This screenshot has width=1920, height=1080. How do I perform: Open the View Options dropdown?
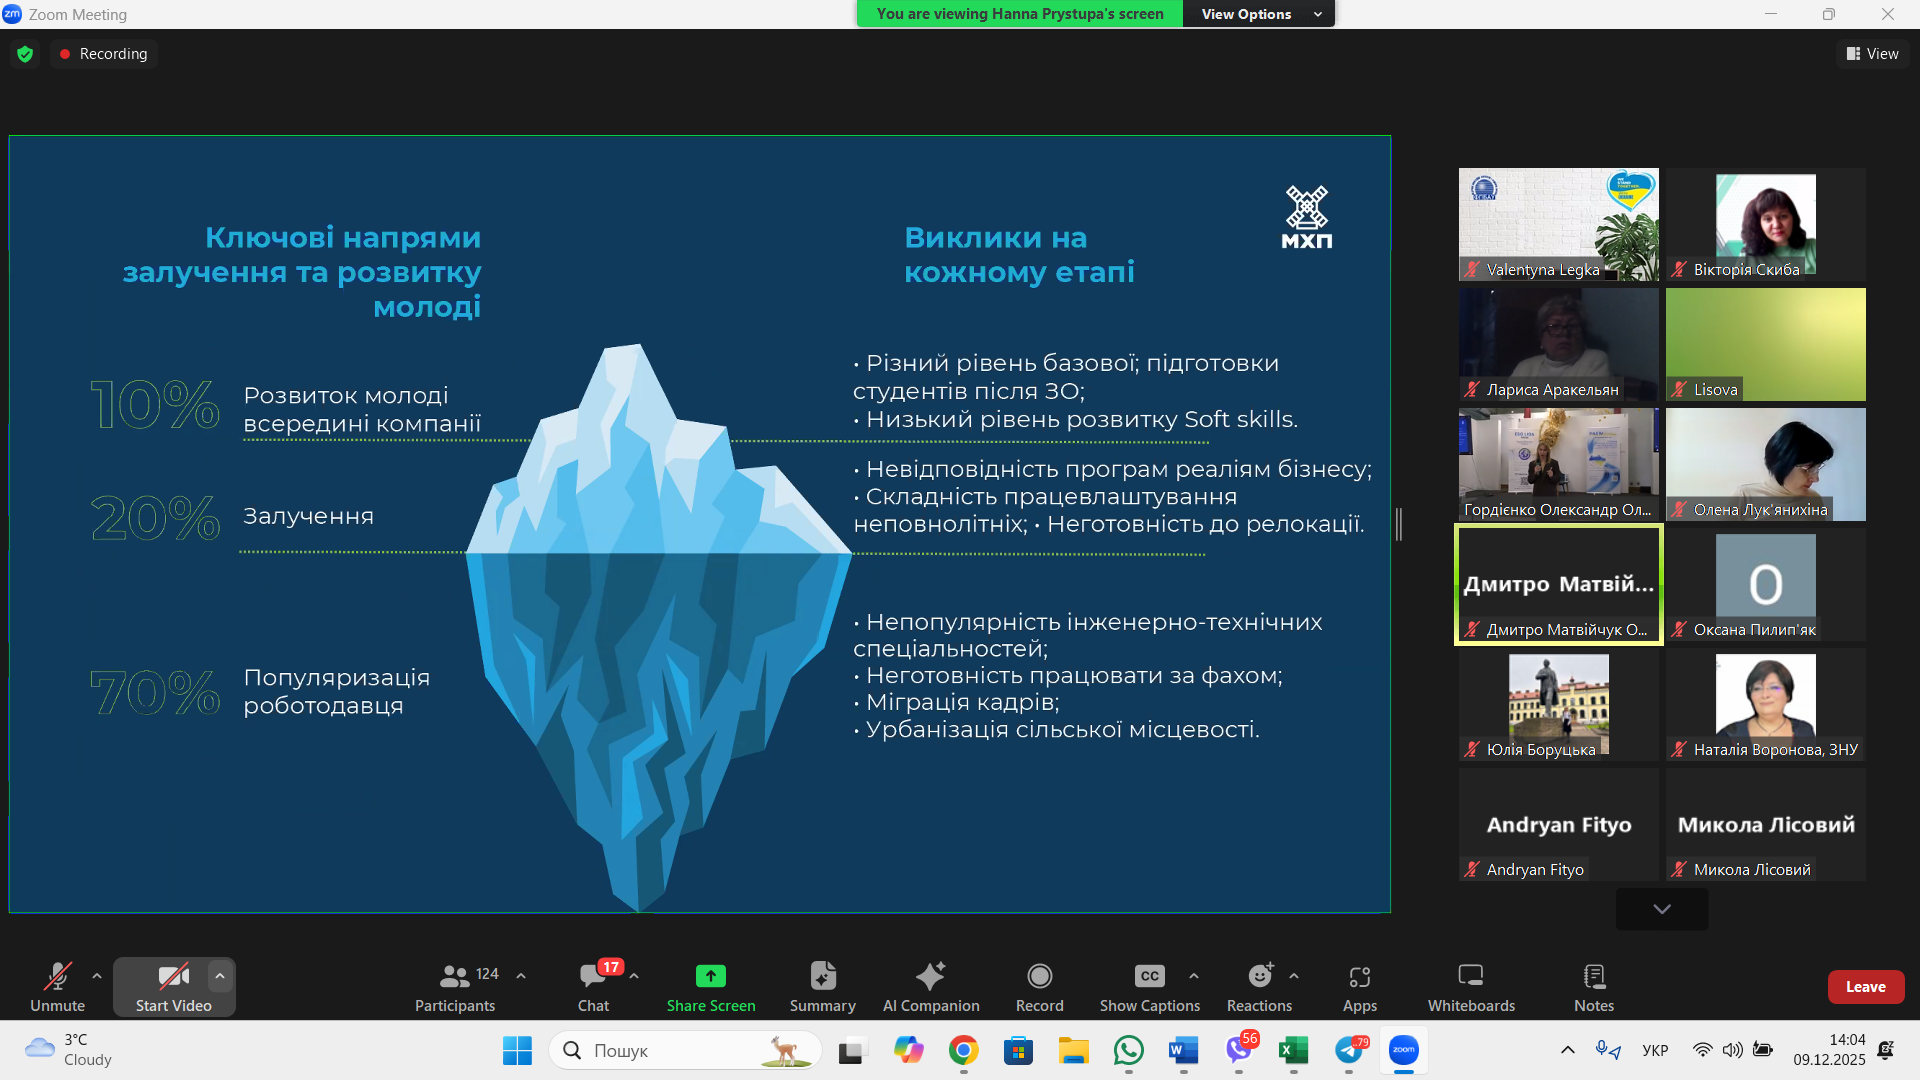click(x=1258, y=14)
